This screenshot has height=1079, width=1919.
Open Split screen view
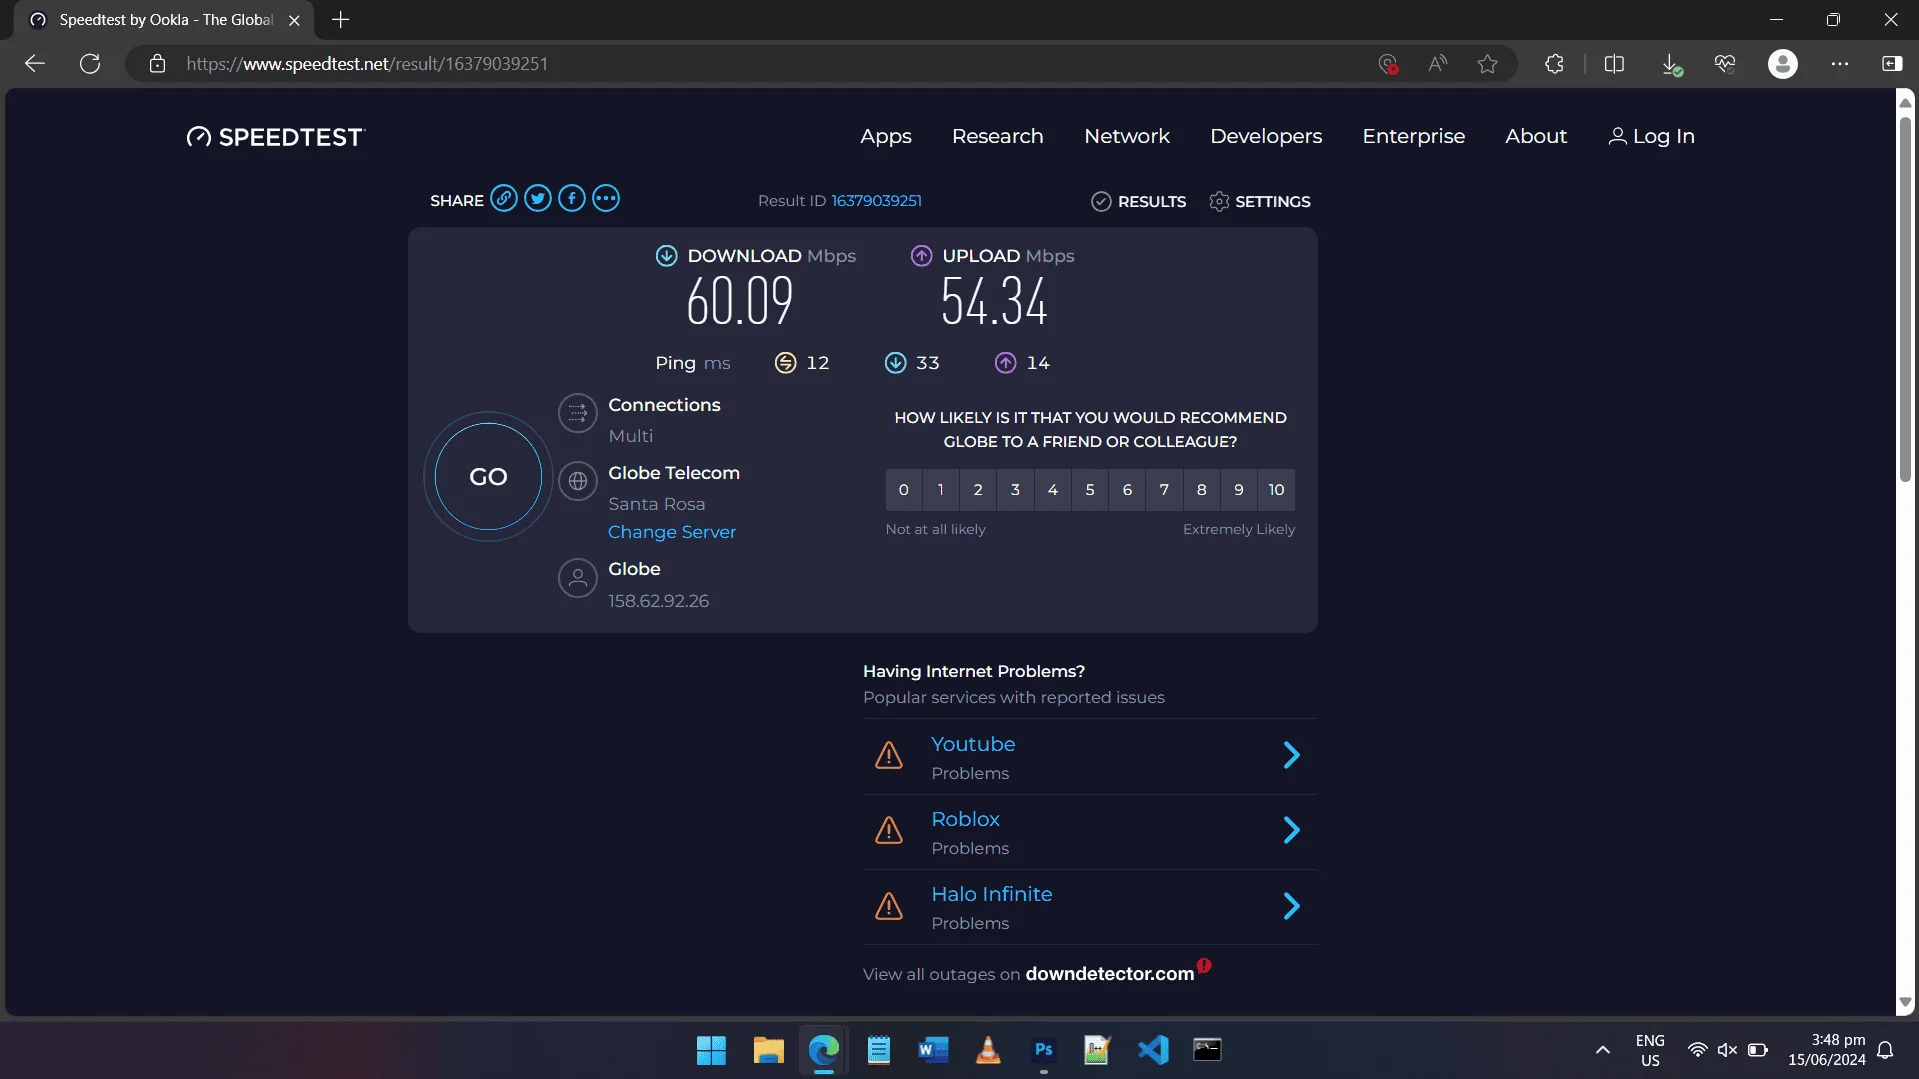pyautogui.click(x=1614, y=64)
